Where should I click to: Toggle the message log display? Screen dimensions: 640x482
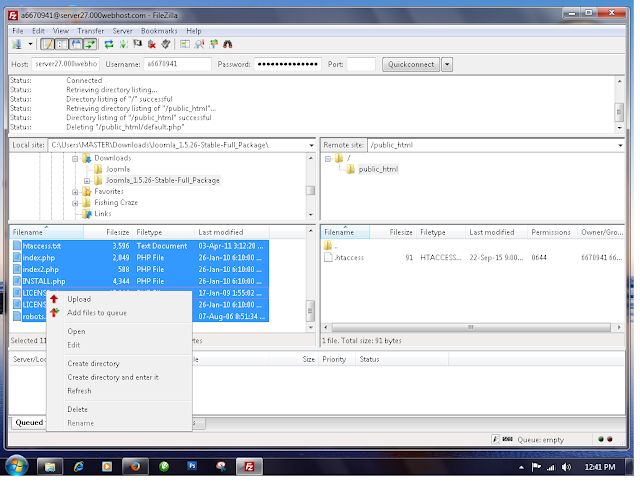[x=48, y=44]
